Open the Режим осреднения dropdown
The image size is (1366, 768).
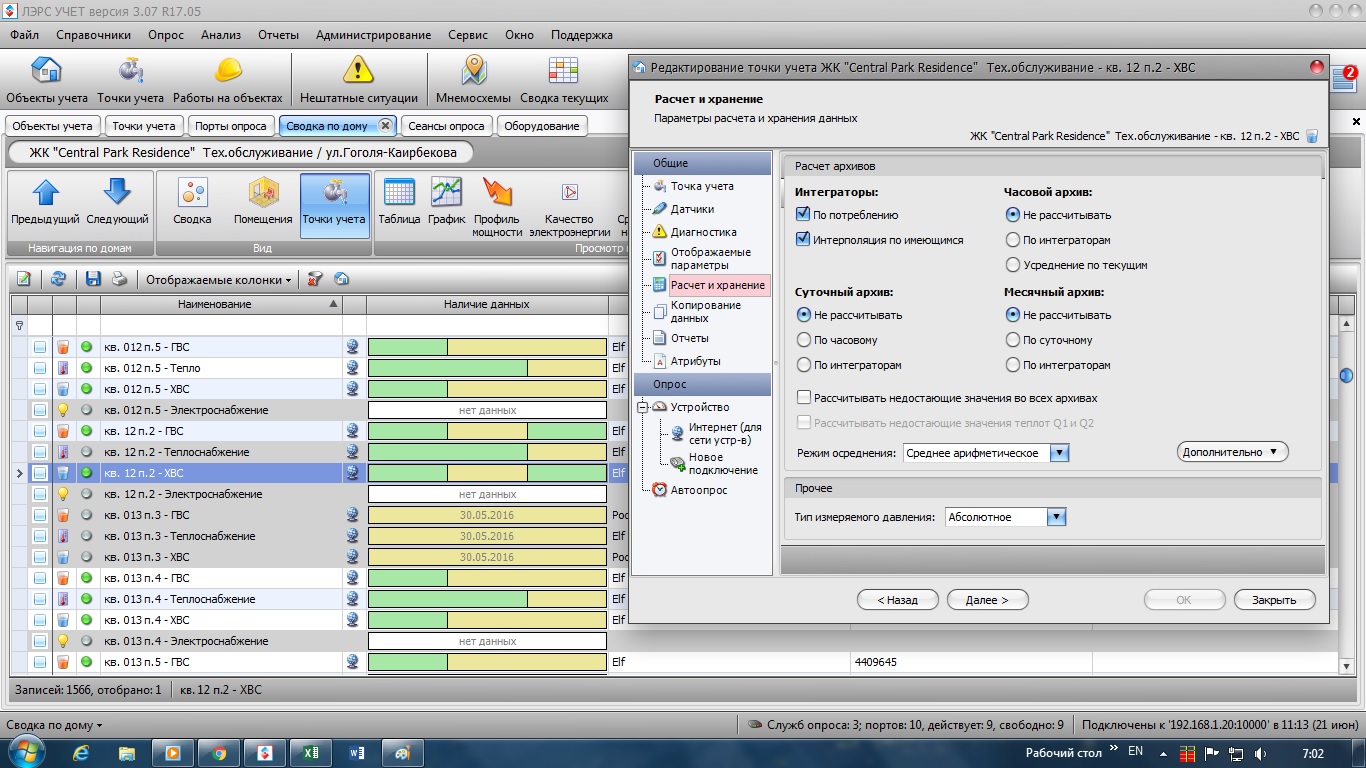pyautogui.click(x=1059, y=453)
